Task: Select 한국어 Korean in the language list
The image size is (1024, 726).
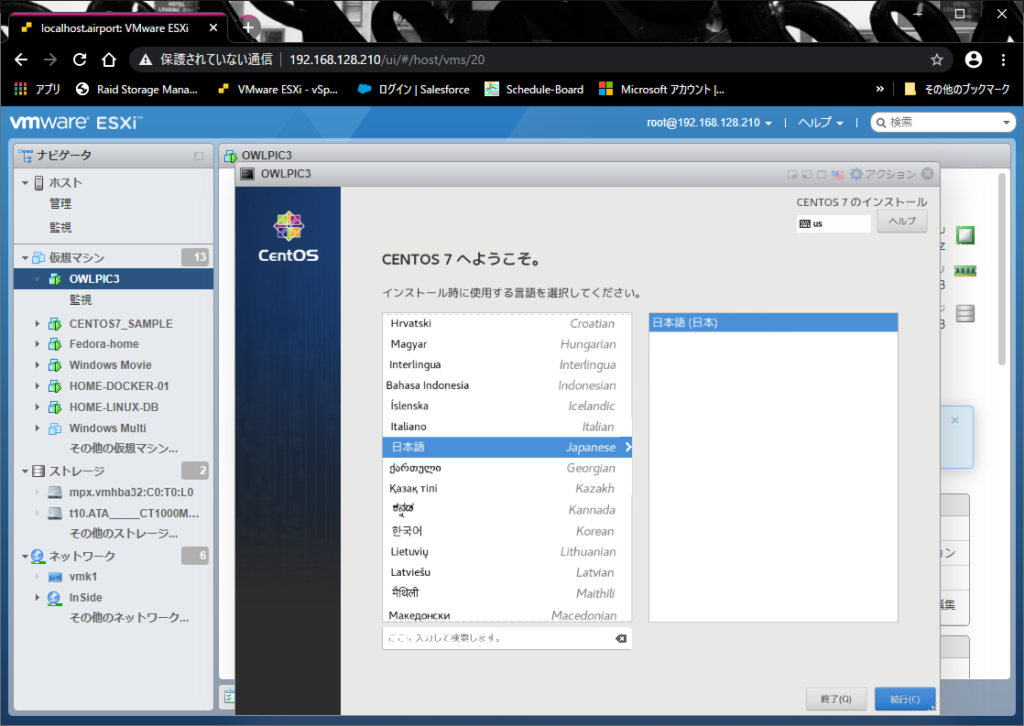Action: click(507, 531)
